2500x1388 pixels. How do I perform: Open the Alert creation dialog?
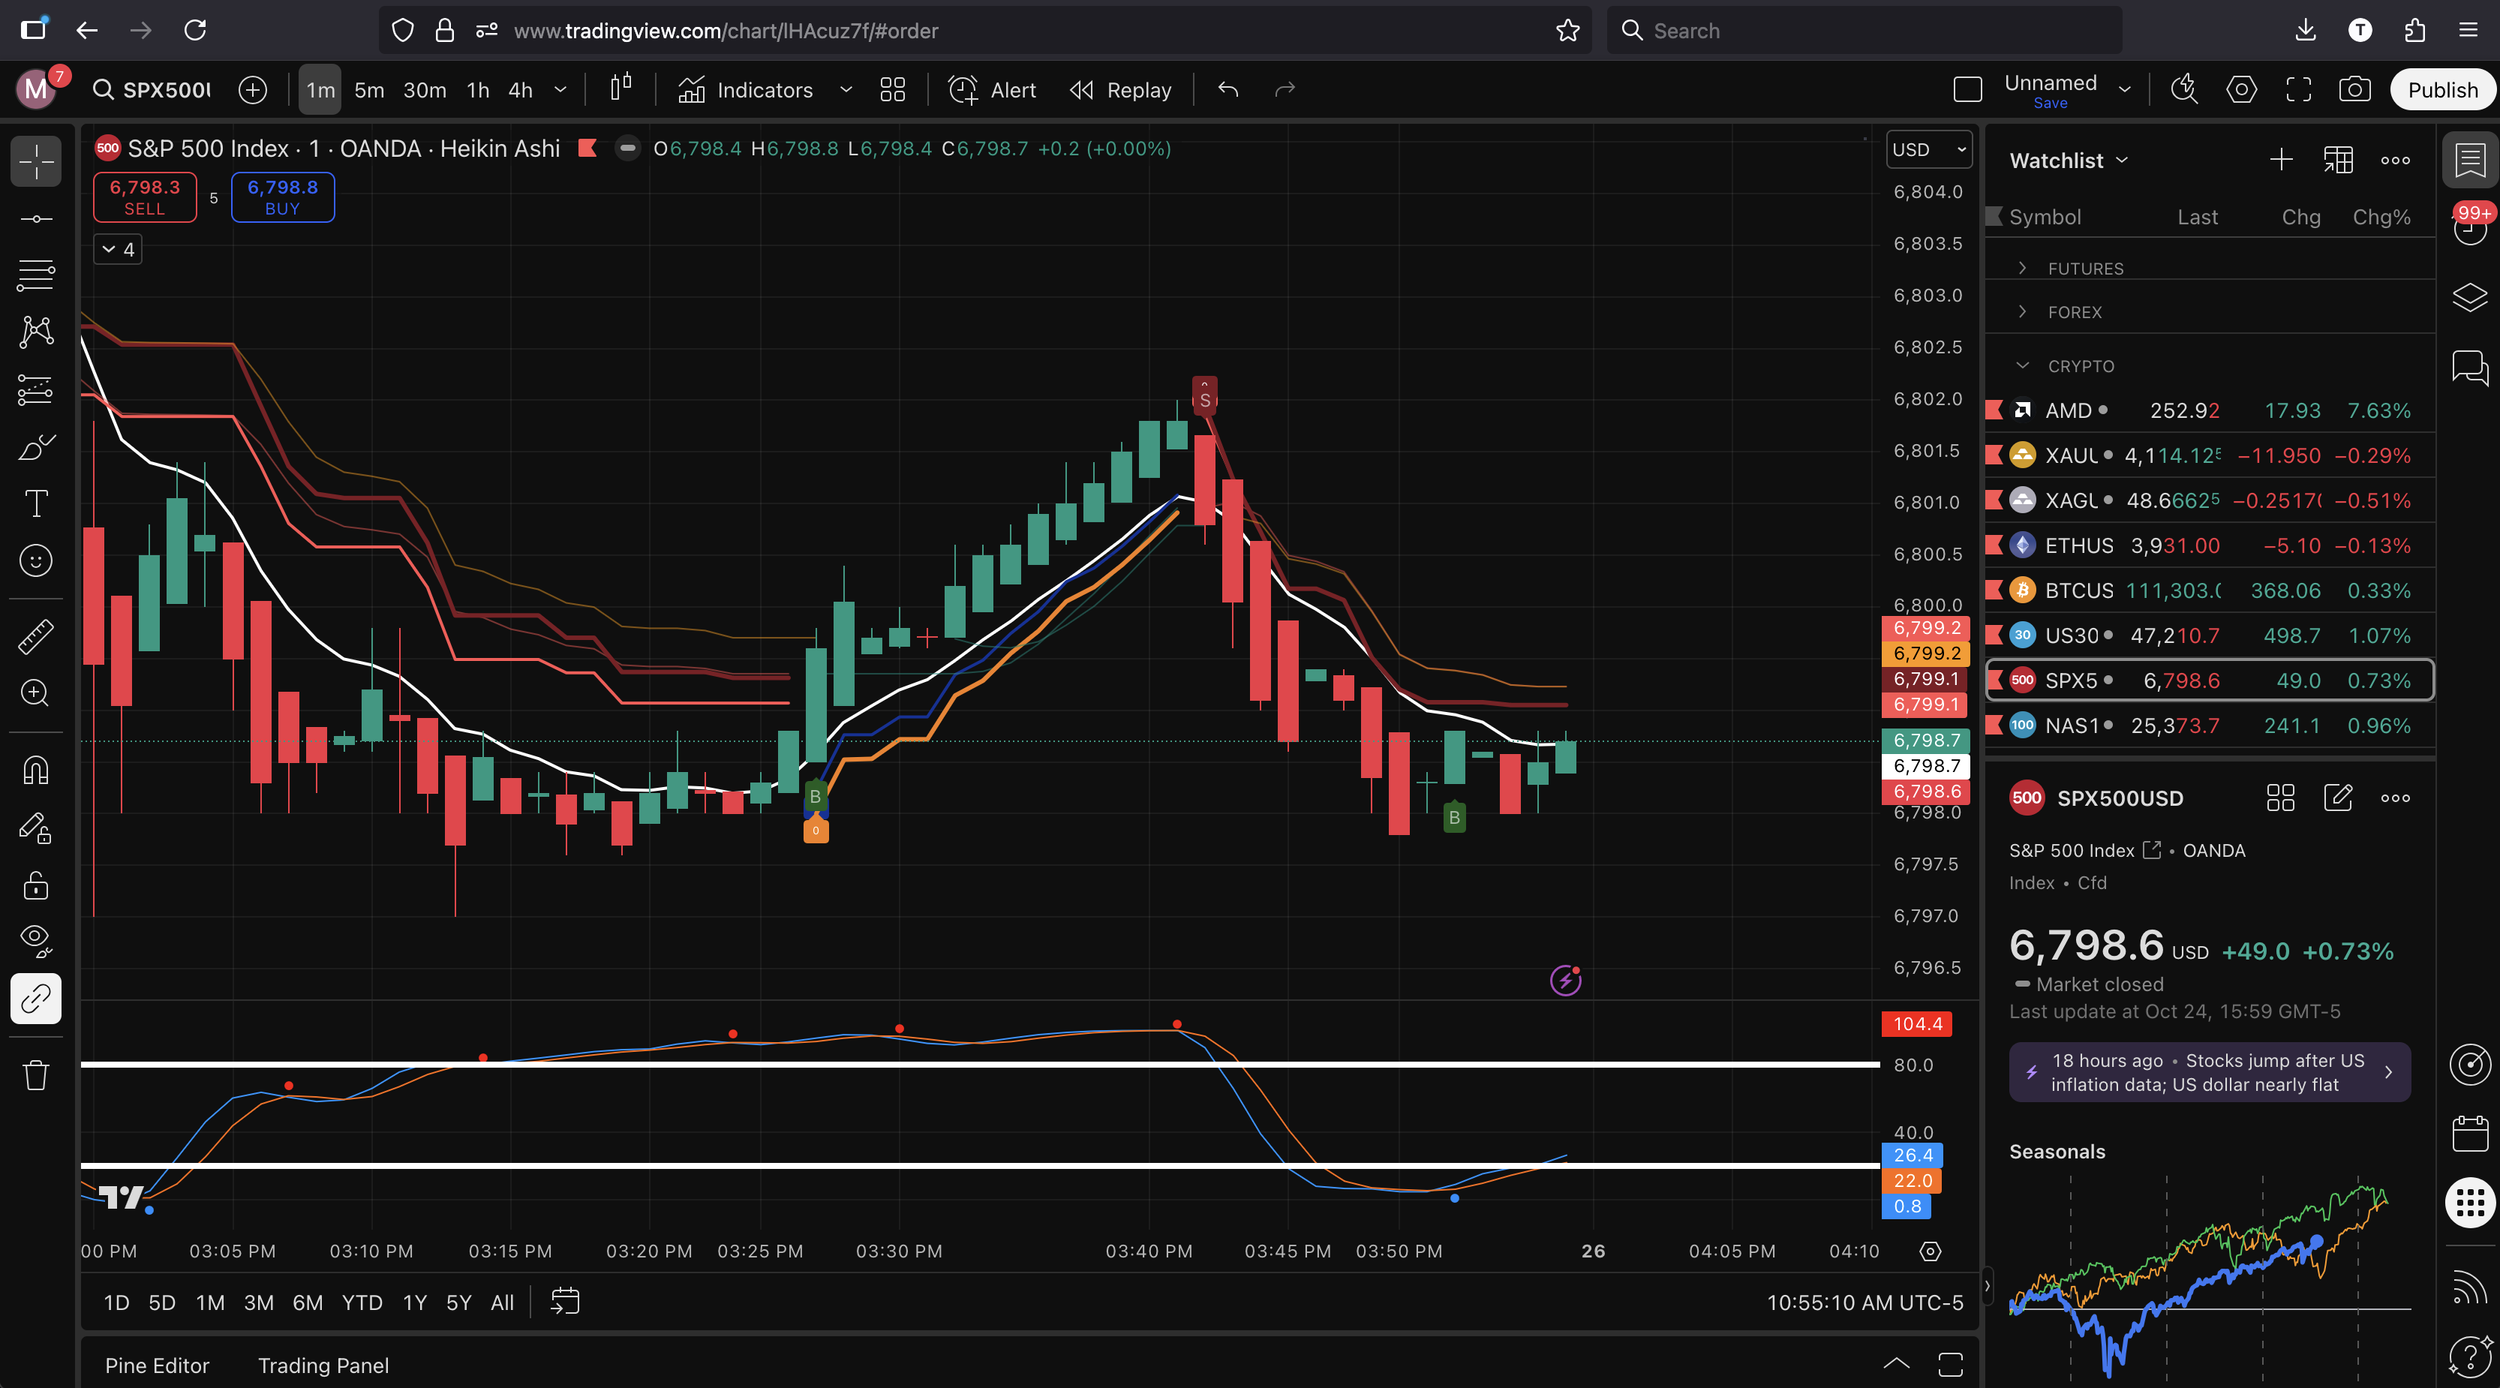tap(992, 90)
